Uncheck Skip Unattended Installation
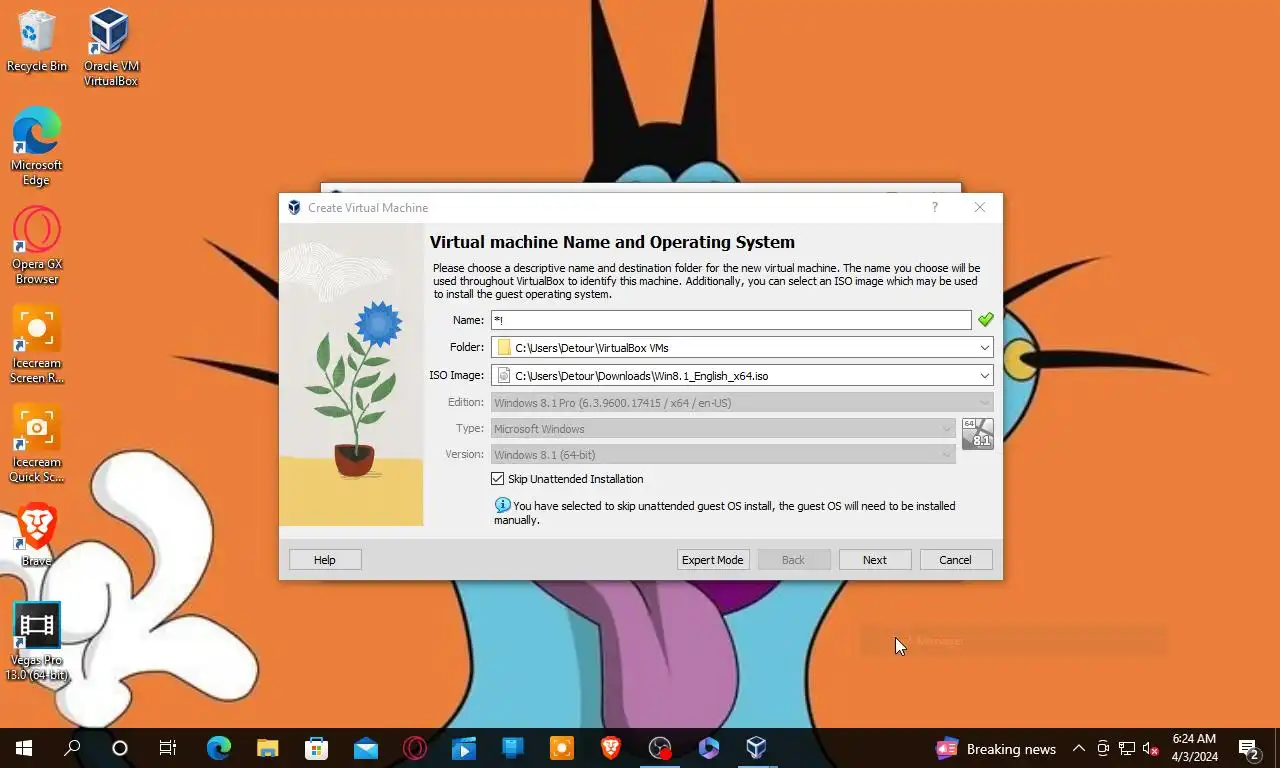The height and width of the screenshot is (768, 1280). (498, 479)
